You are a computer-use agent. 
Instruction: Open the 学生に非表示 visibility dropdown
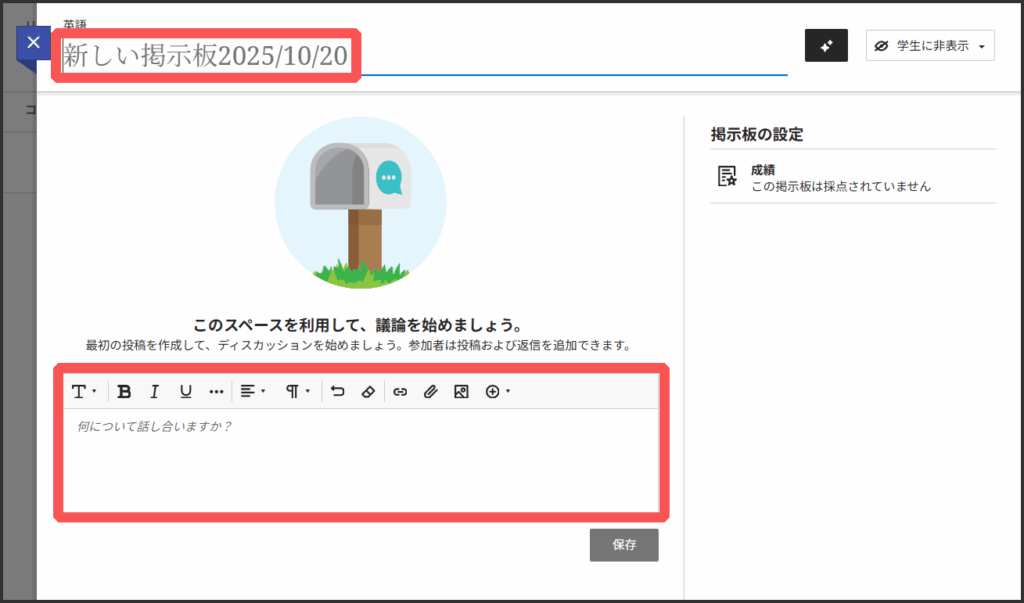click(930, 46)
